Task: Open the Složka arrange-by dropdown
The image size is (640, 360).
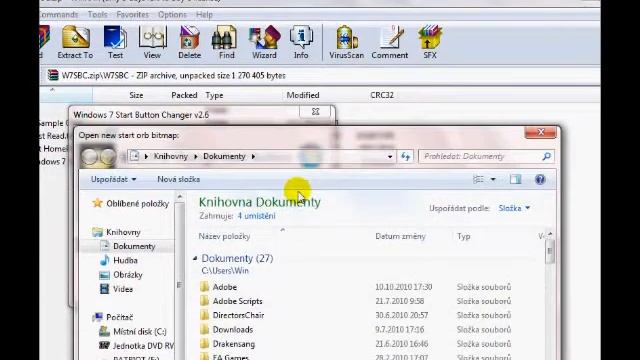Action: click(514, 208)
